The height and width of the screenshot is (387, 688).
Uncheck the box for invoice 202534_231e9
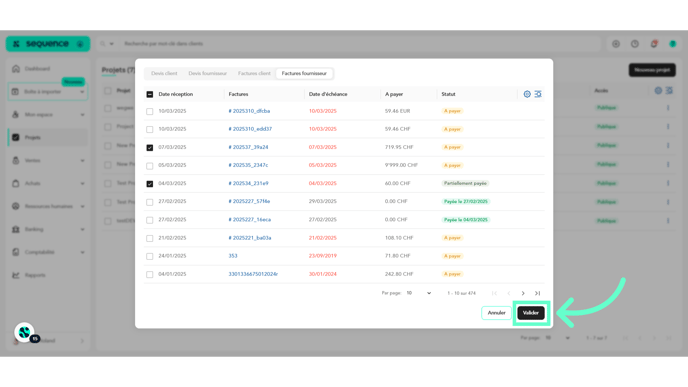pos(150,184)
